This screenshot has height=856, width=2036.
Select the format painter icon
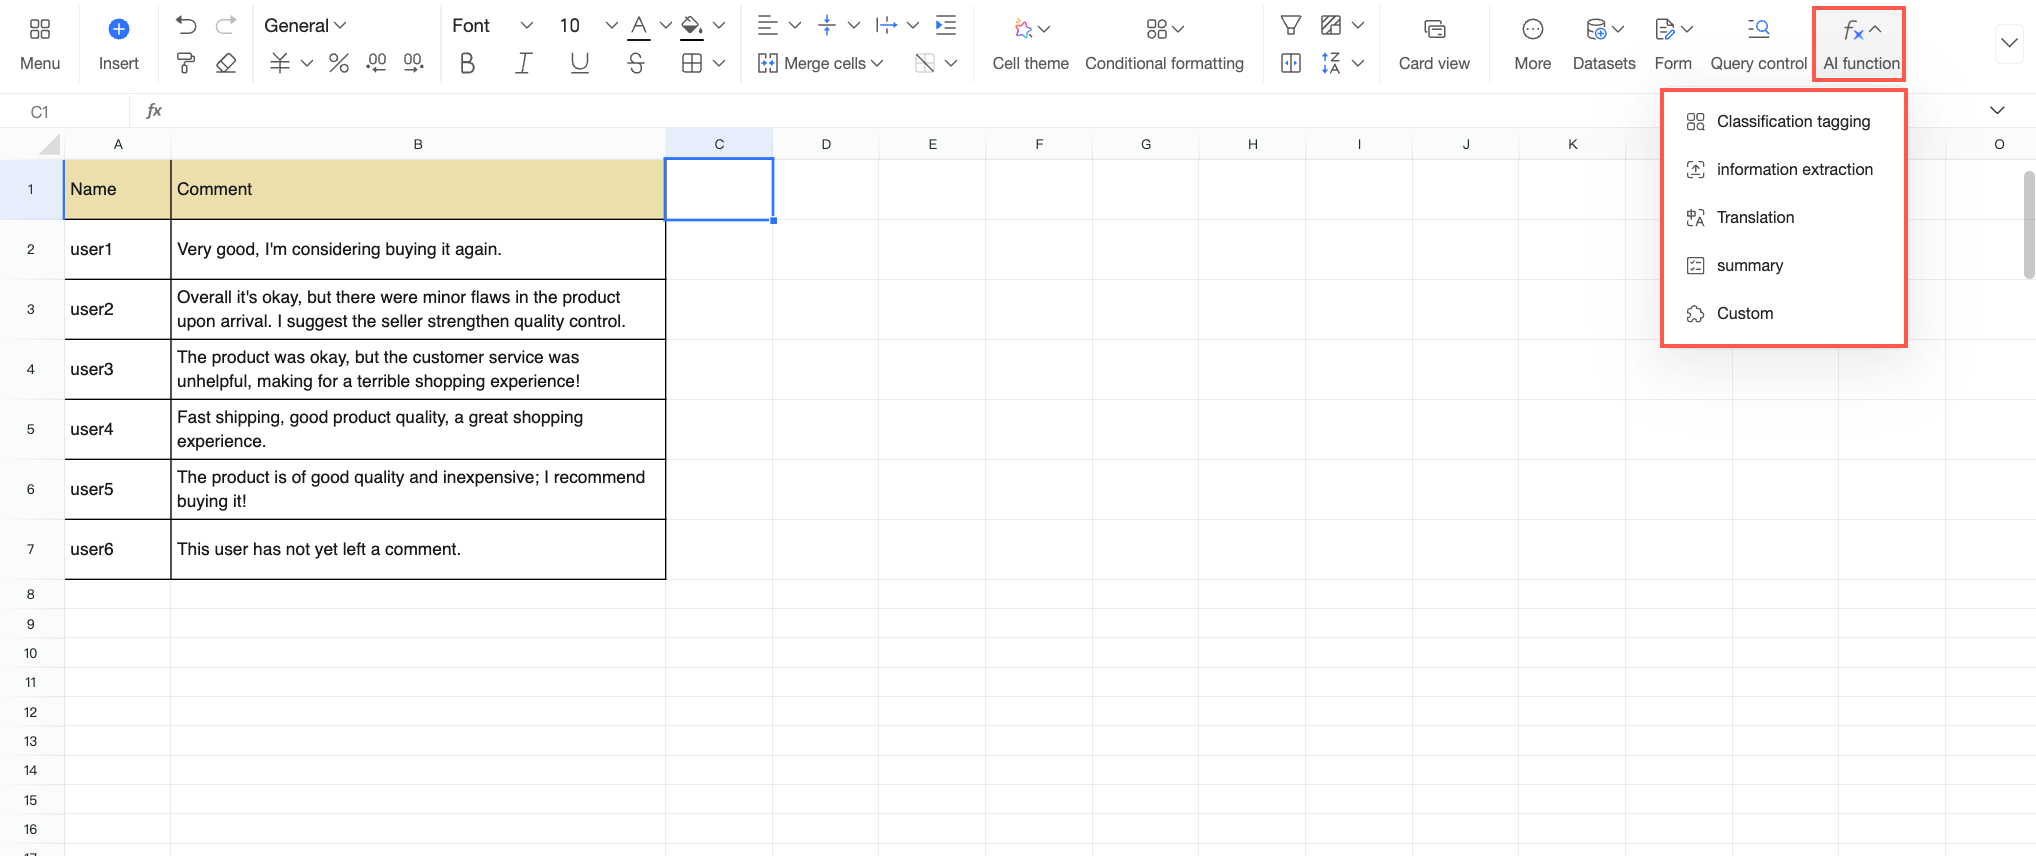[186, 63]
